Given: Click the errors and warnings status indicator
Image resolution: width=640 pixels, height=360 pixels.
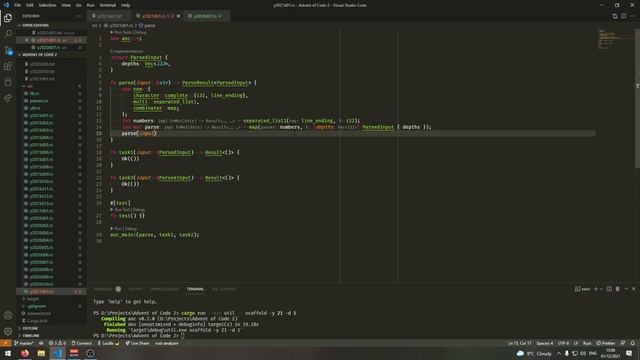Looking at the screenshot, I should (x=57, y=343).
